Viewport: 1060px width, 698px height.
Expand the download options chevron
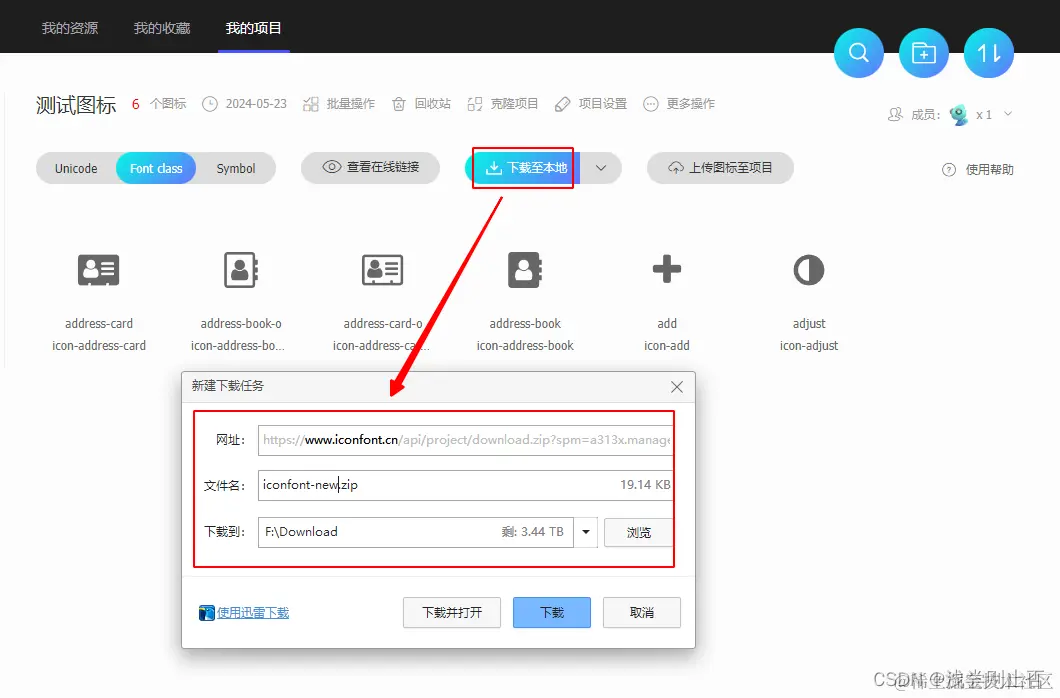click(x=601, y=168)
